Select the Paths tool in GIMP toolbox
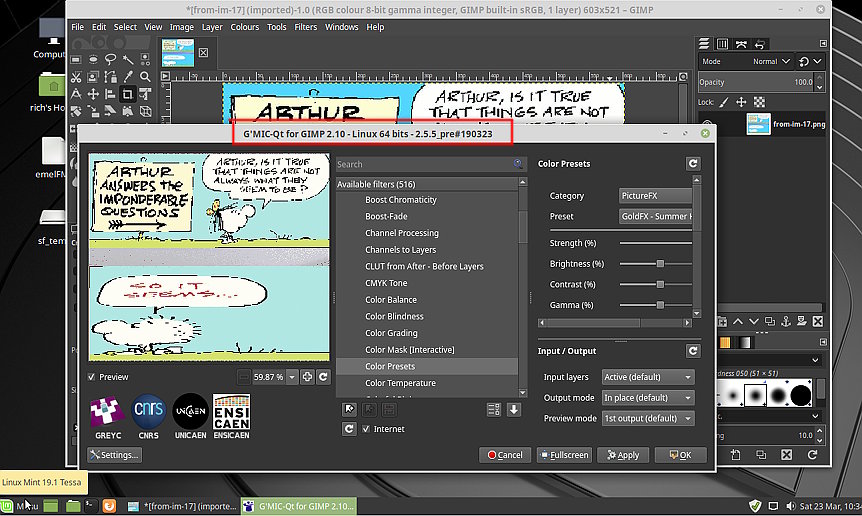Image resolution: width=862 pixels, height=516 pixels. tap(110, 77)
